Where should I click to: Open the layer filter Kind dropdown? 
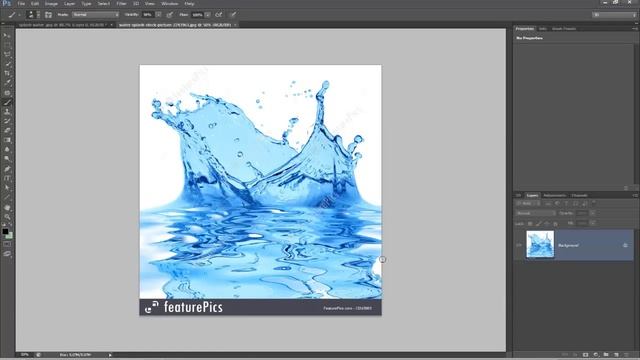coord(528,203)
